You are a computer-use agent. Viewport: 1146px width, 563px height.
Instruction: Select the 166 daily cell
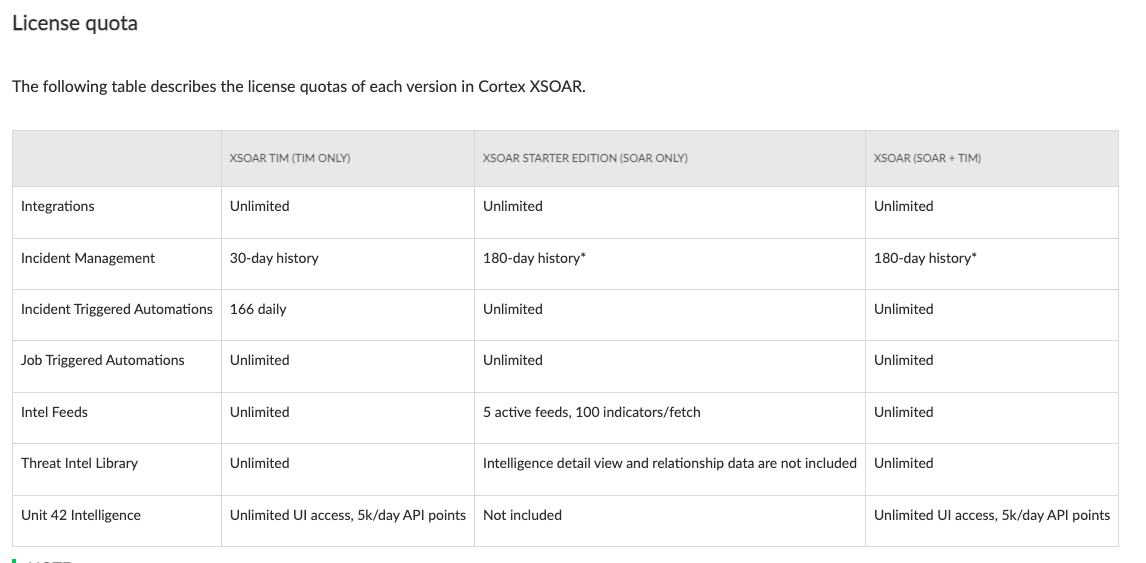(258, 309)
